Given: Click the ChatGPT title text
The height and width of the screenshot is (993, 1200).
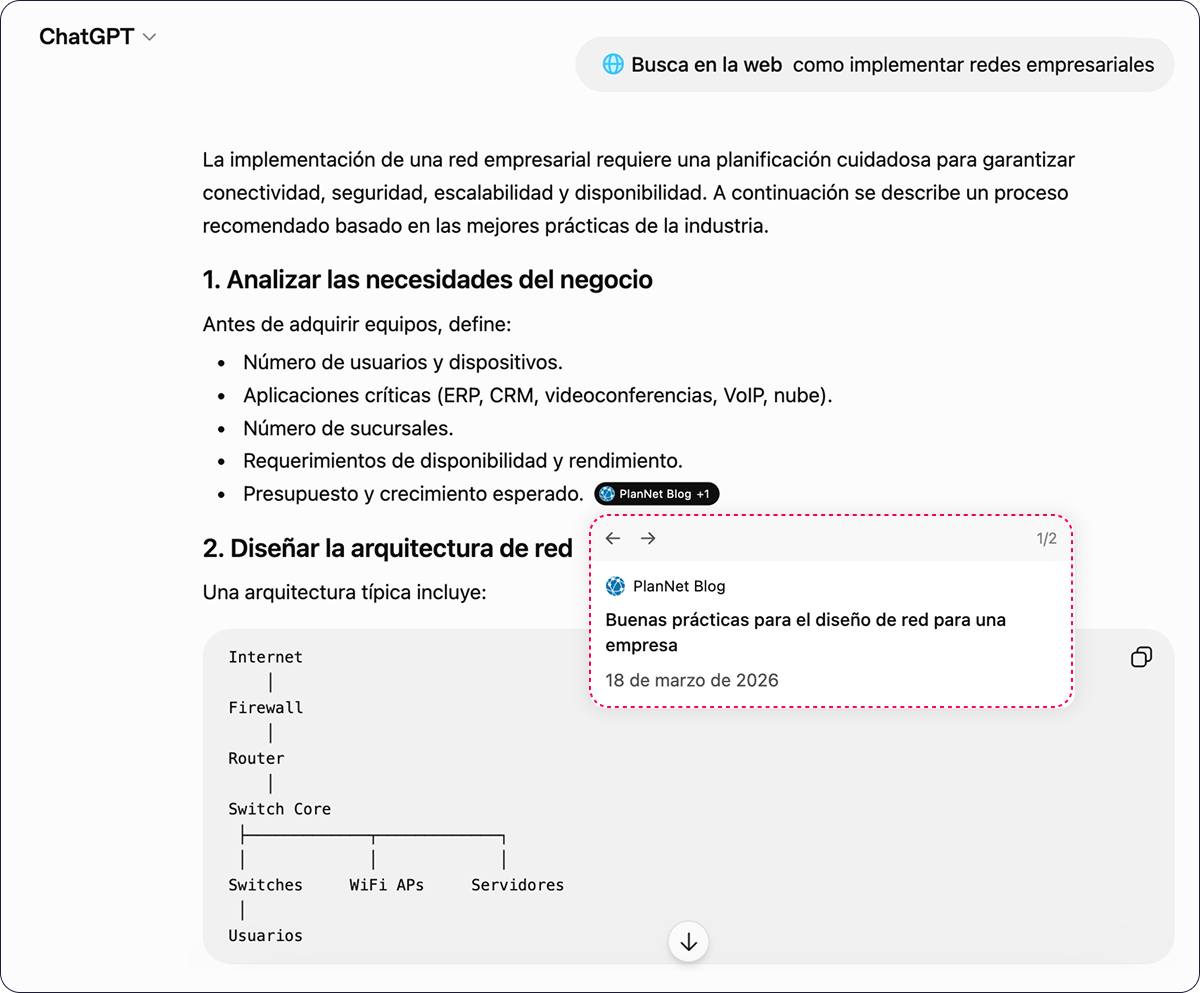Looking at the screenshot, I should point(87,37).
